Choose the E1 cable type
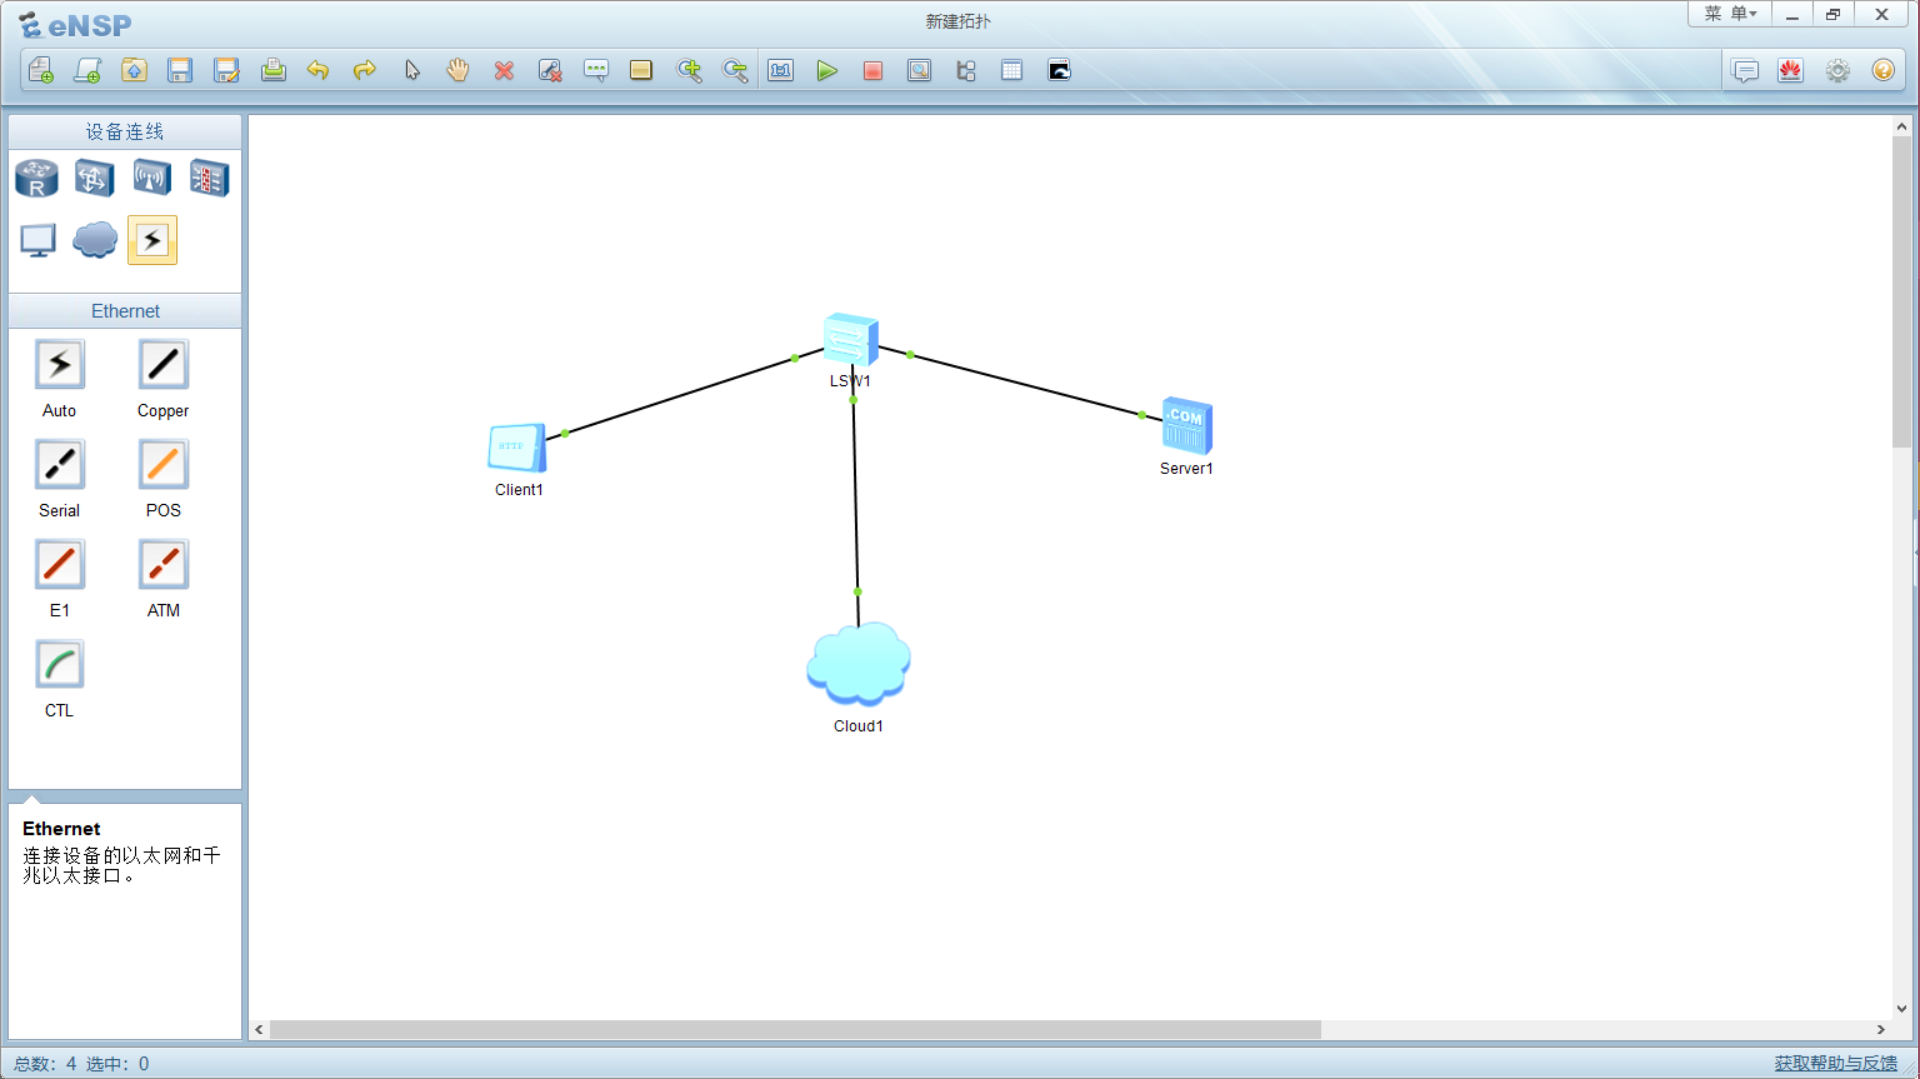This screenshot has height=1079, width=1920. pyautogui.click(x=59, y=565)
